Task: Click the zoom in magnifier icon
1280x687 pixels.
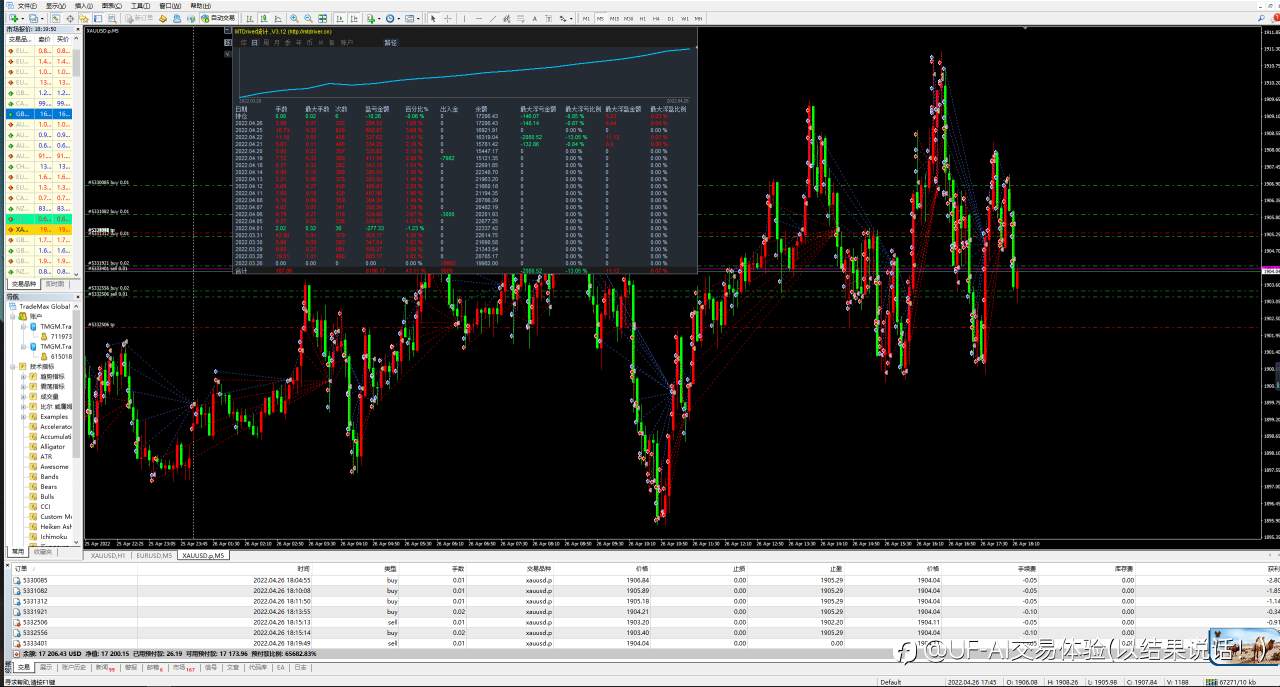Action: [x=294, y=18]
